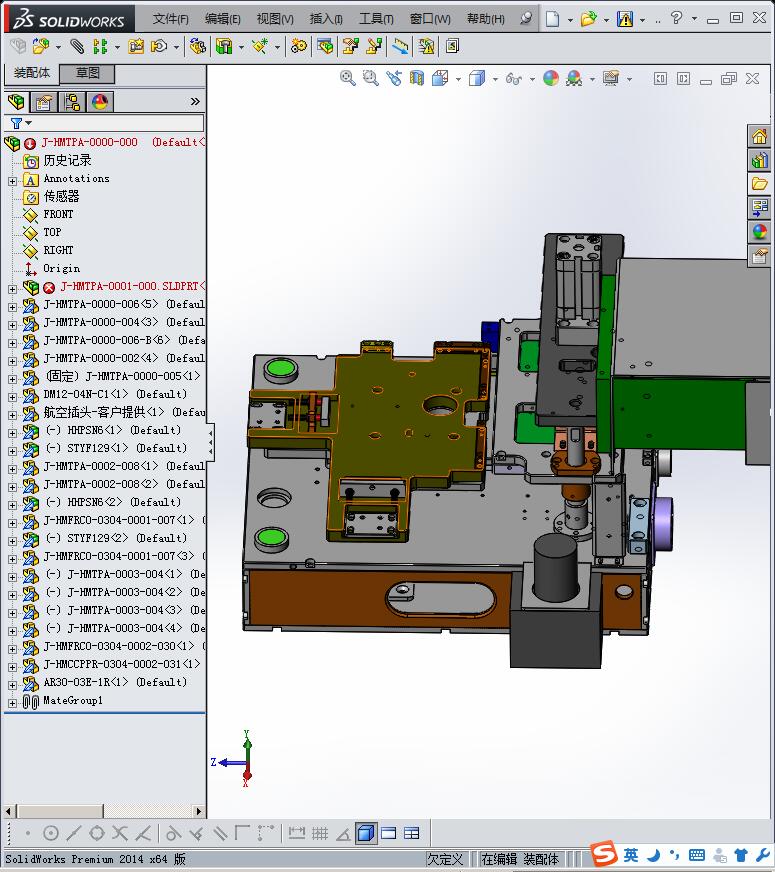Open the 工具(T) menu
Screen dimensions: 775x872
click(376, 19)
